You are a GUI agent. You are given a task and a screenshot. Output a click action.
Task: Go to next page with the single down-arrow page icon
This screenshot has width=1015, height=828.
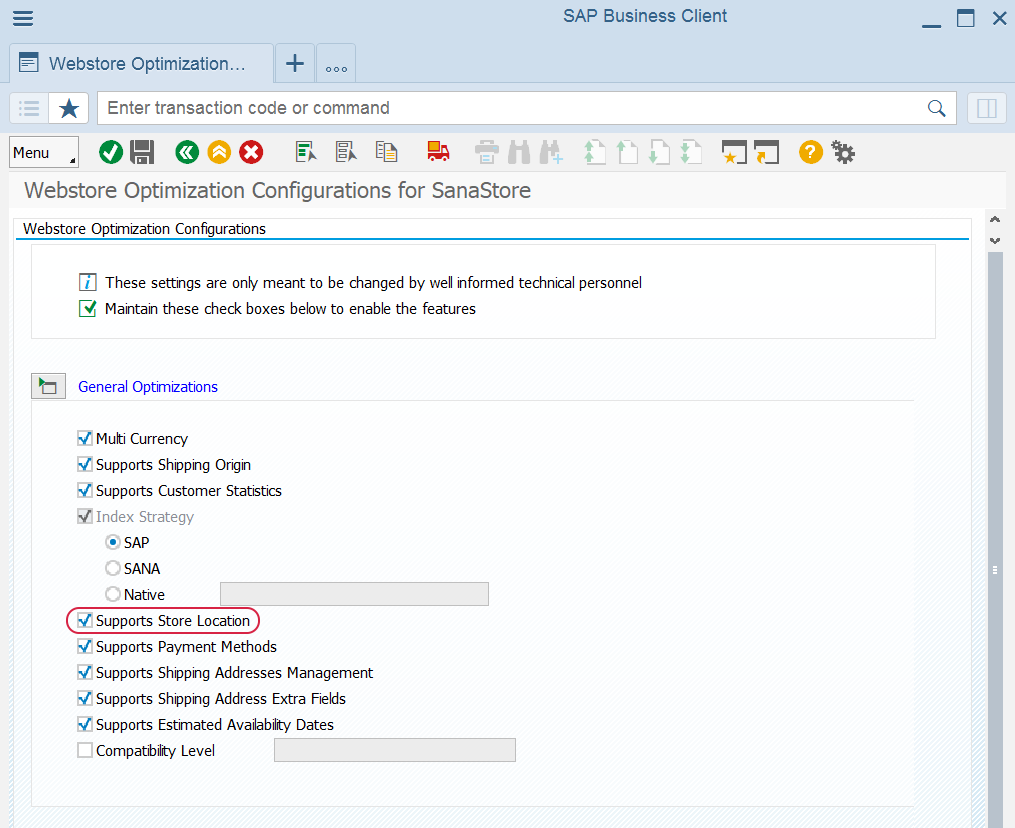659,153
